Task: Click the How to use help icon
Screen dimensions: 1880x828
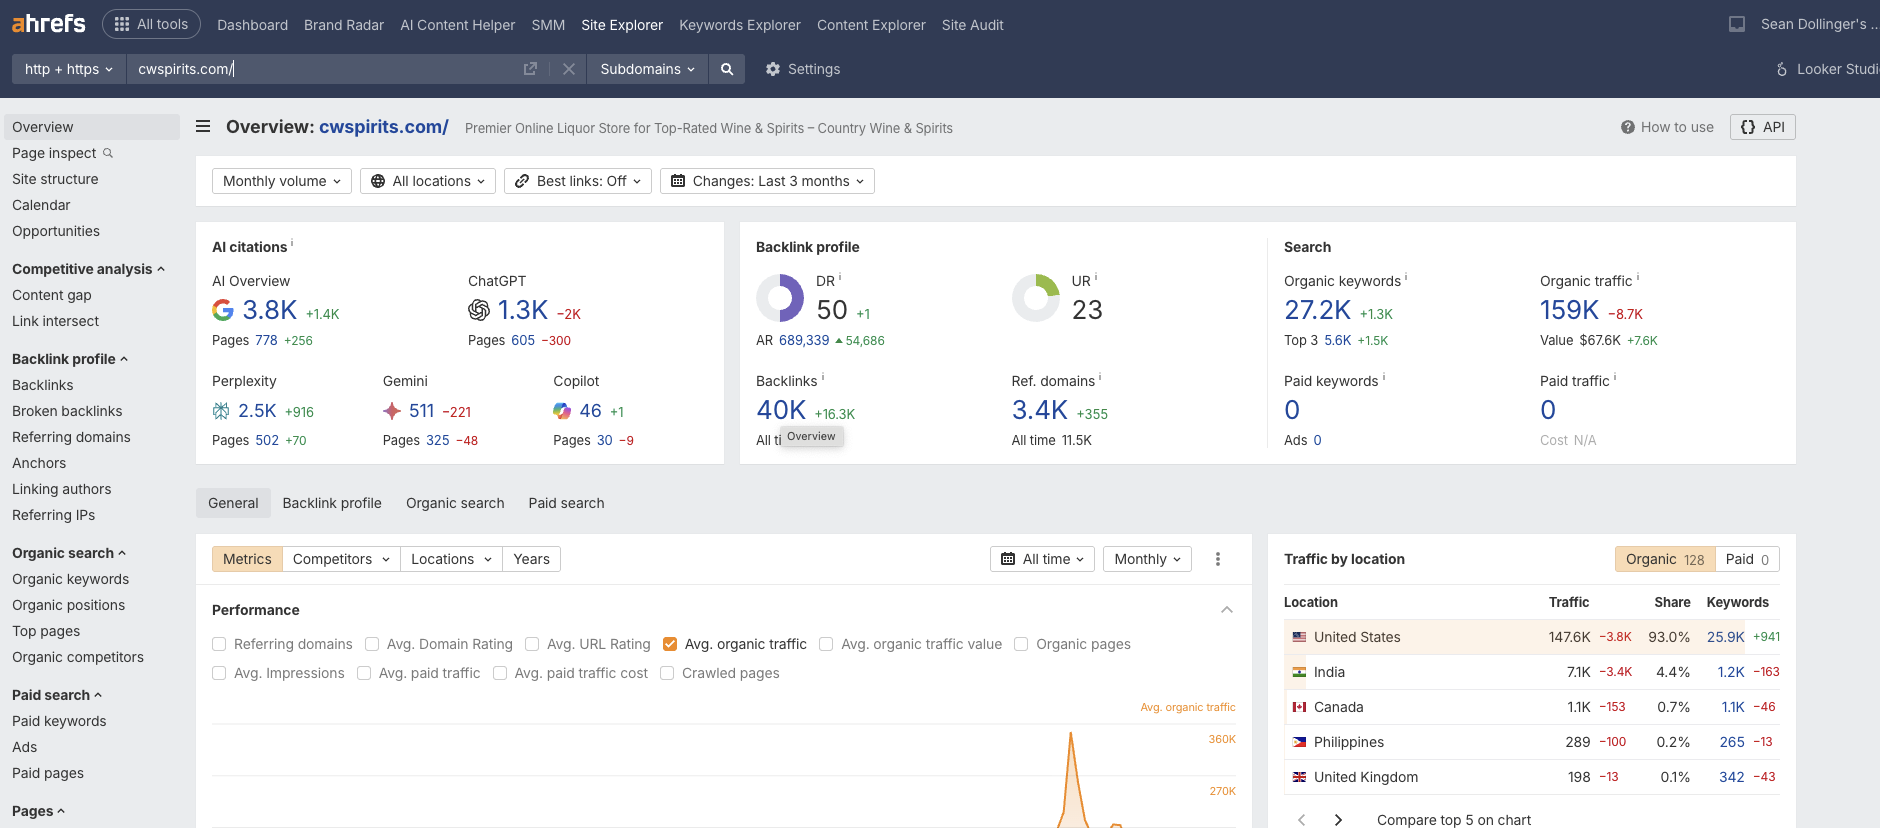Action: point(1628,127)
